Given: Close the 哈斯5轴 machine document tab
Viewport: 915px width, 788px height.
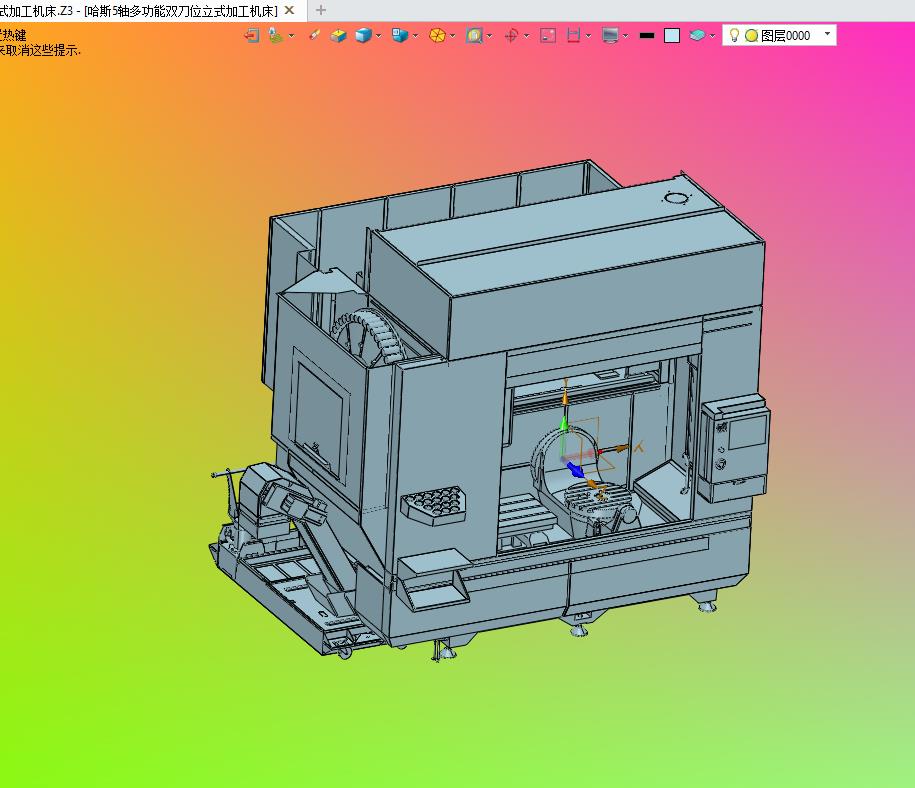Looking at the screenshot, I should (289, 11).
